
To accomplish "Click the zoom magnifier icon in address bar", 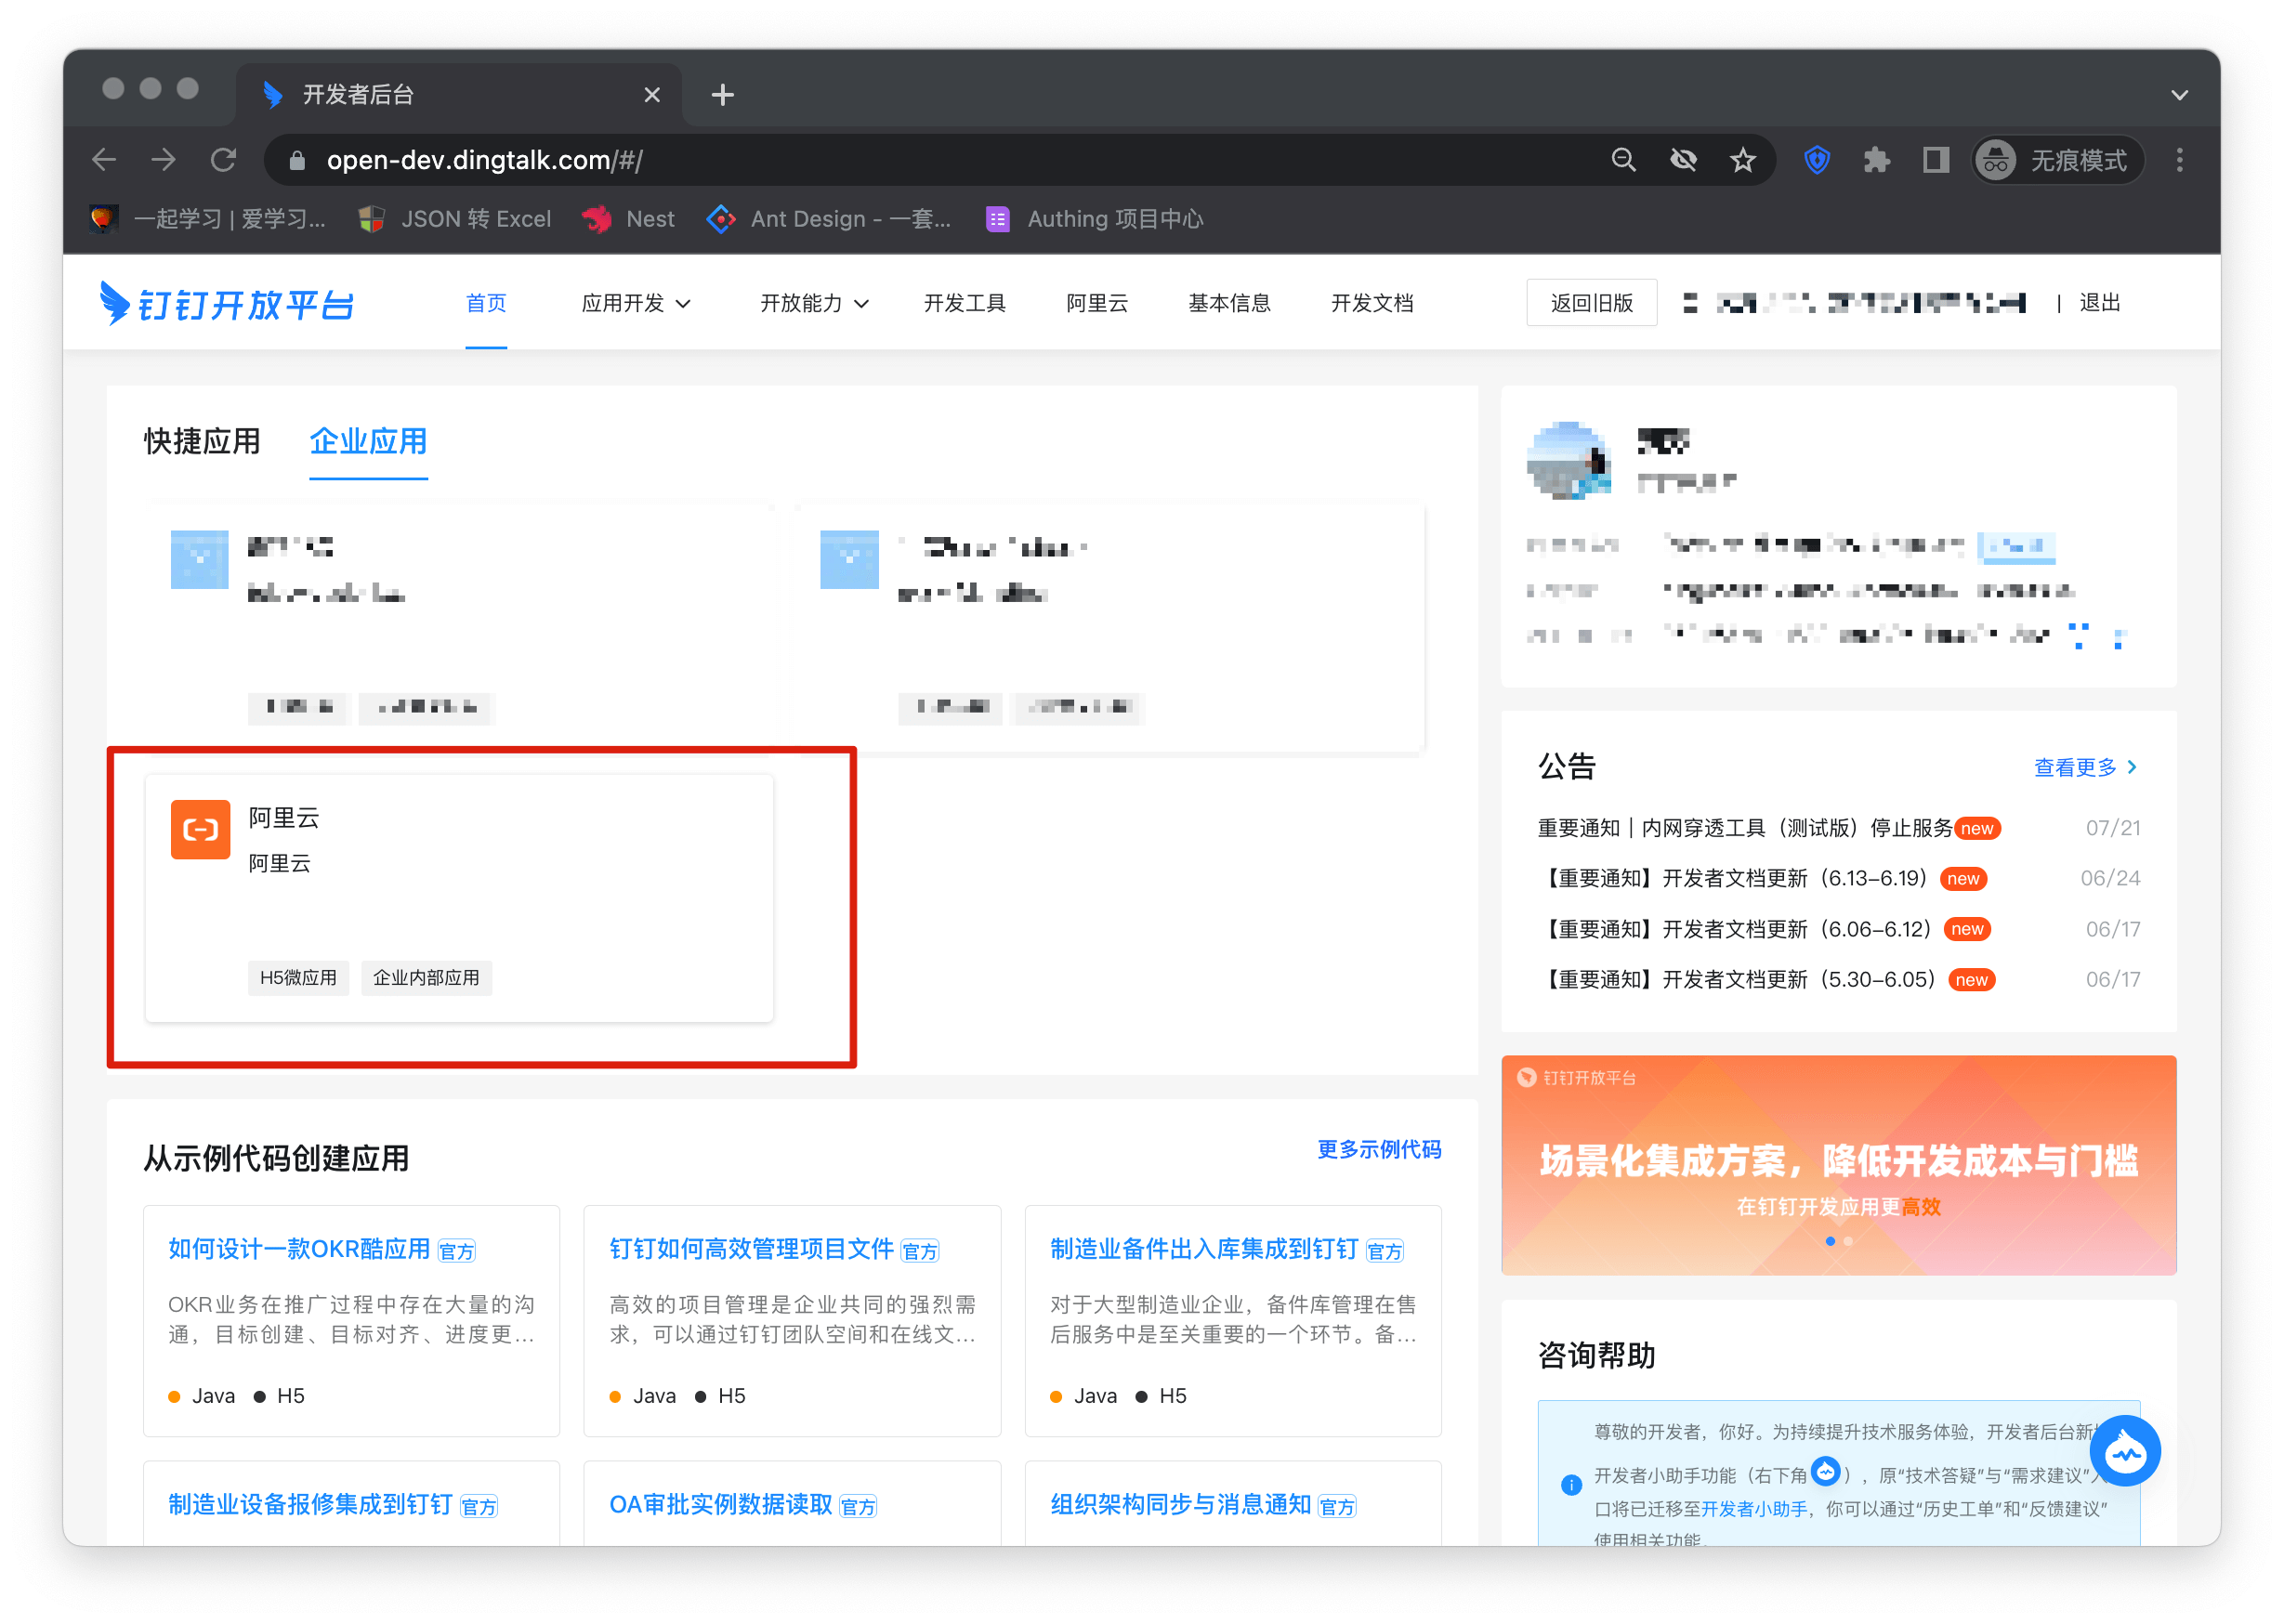I will [1623, 160].
